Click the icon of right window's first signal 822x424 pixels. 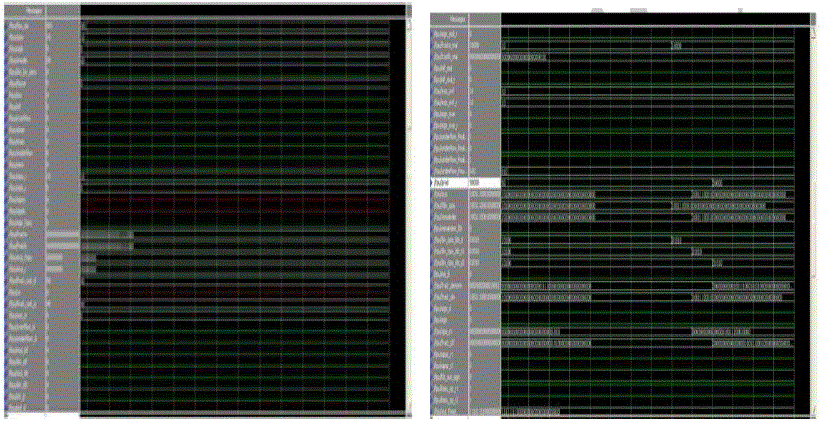pyautogui.click(x=434, y=33)
